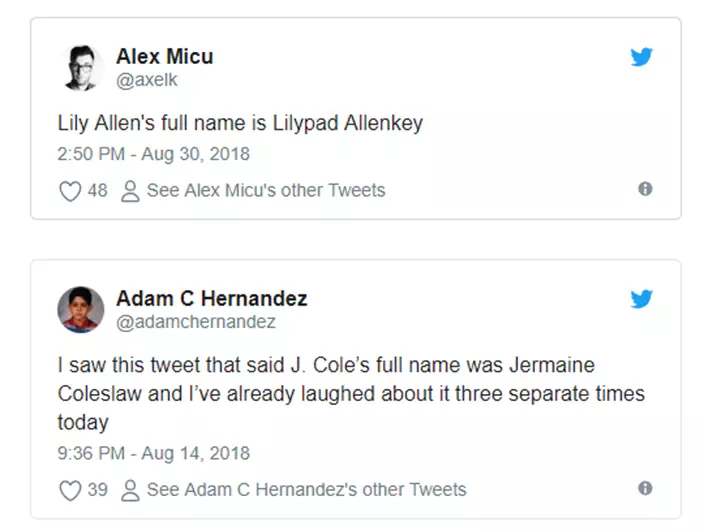Click the person icon beside See Alex Micu's other Tweets
This screenshot has height=531, width=704.
(130, 191)
